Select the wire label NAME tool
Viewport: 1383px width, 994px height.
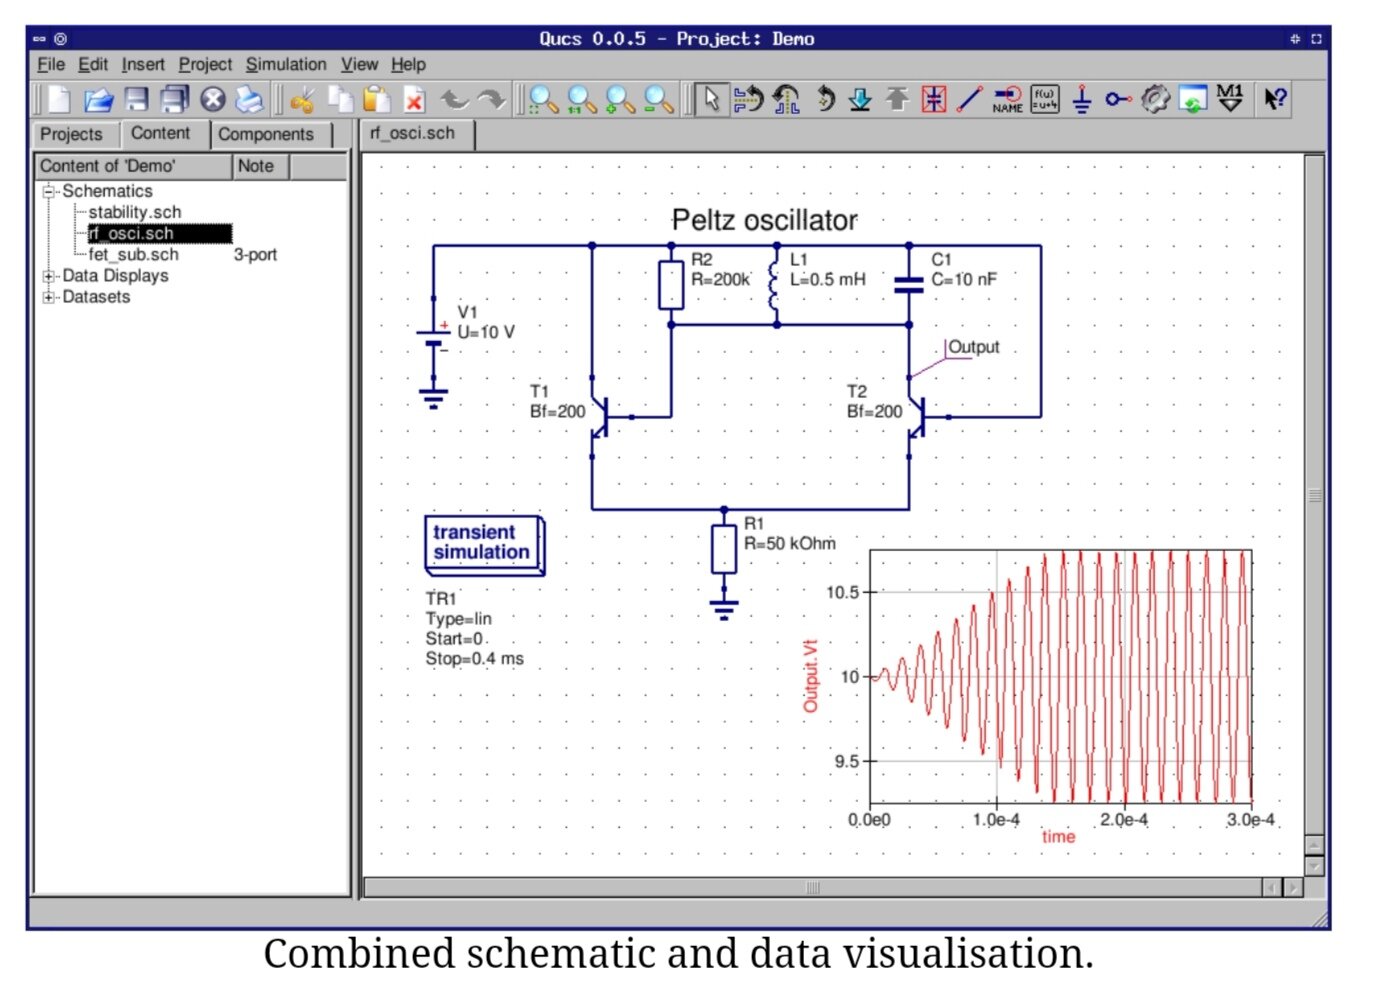point(1008,99)
